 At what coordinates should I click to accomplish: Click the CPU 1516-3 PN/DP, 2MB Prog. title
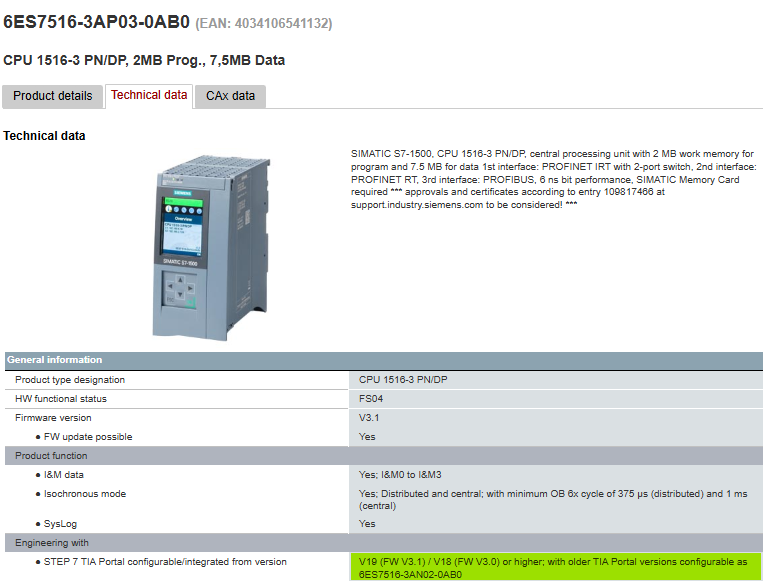144,60
